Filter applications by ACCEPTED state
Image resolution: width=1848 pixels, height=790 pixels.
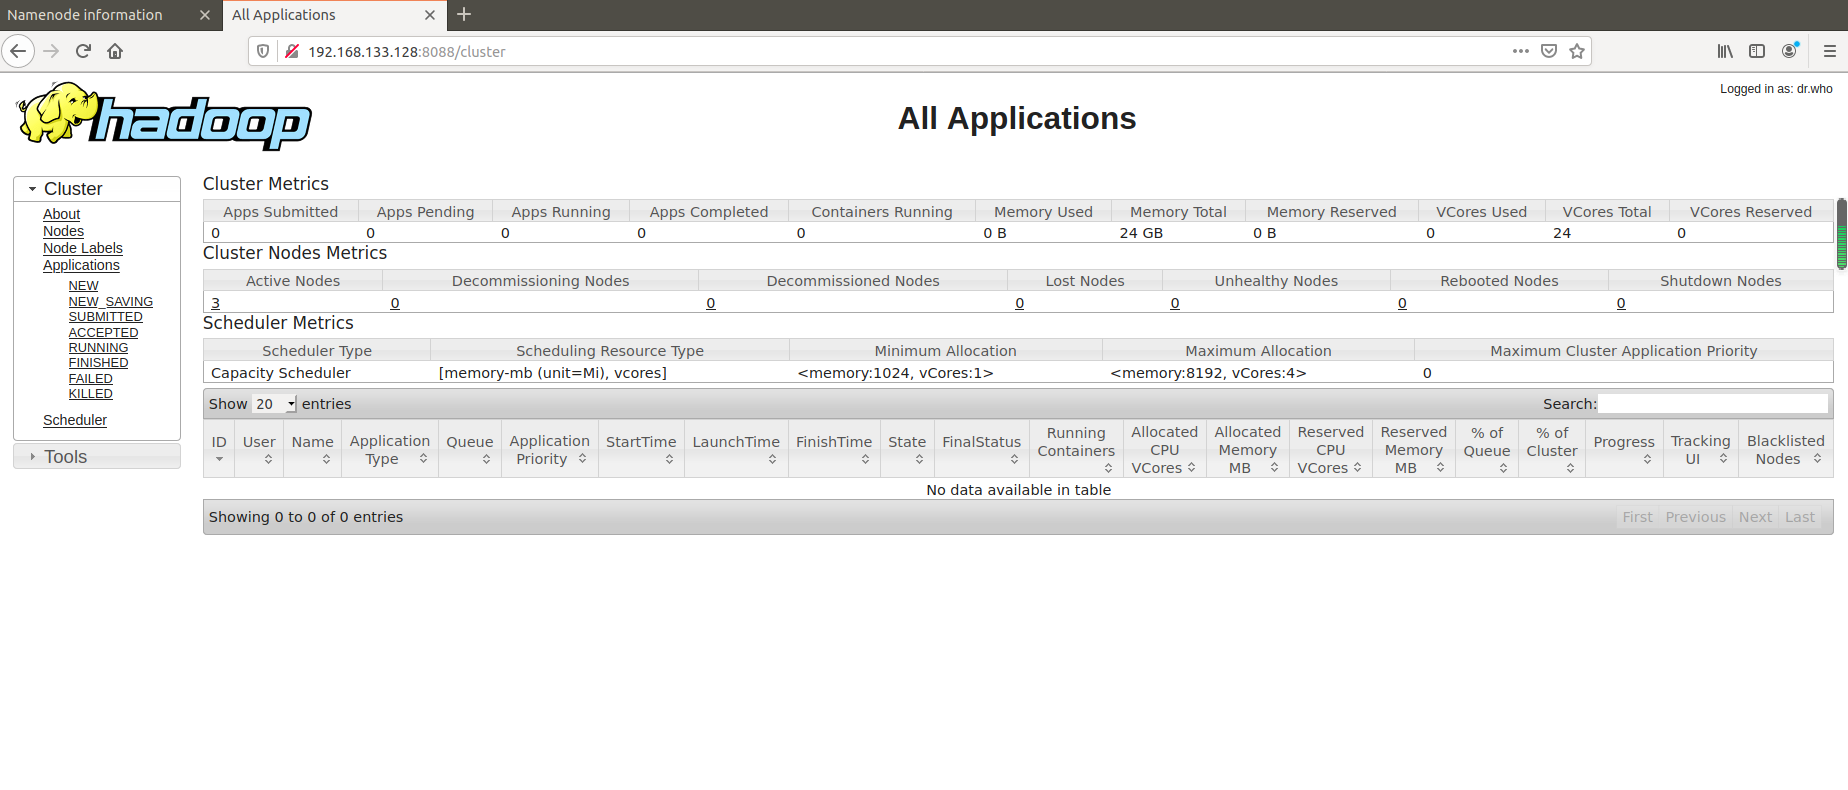tap(103, 332)
